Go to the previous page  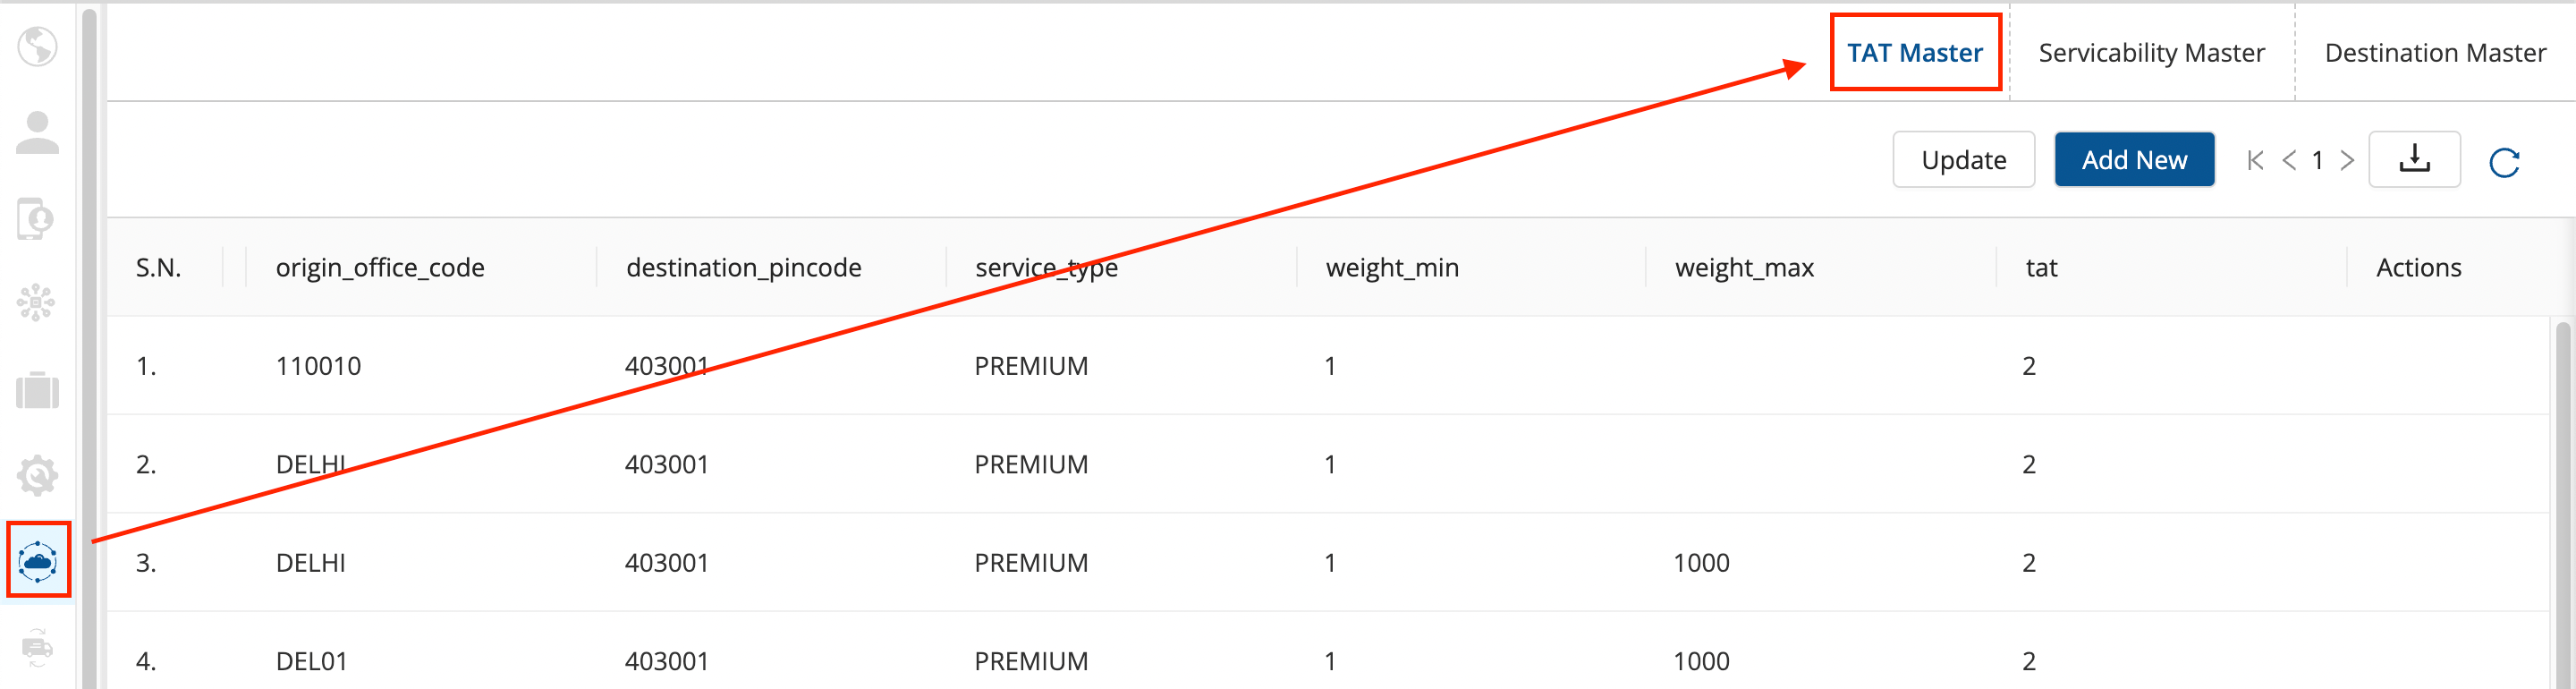pyautogui.click(x=2289, y=160)
